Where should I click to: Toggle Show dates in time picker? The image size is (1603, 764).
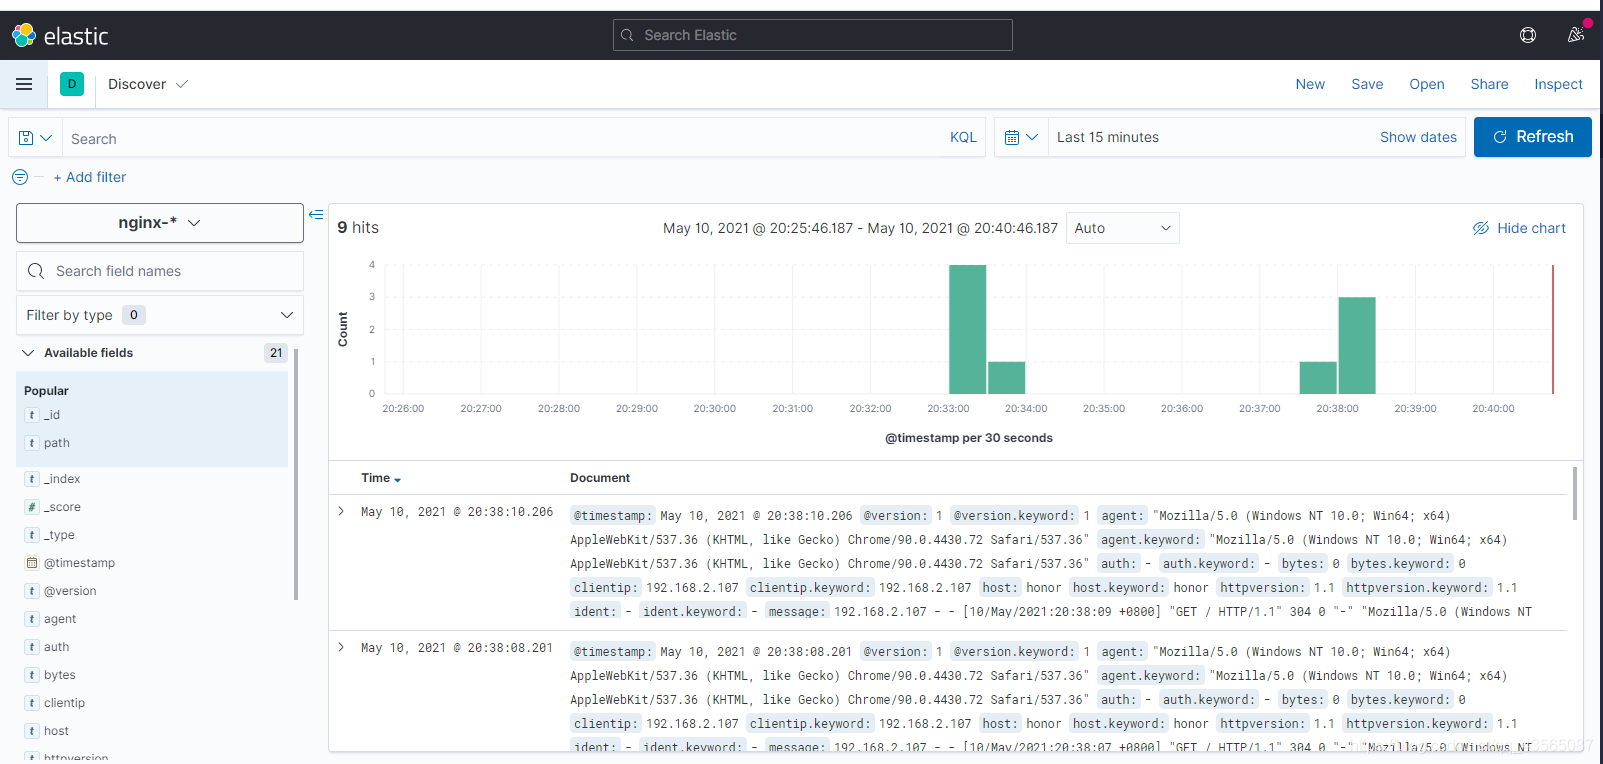[x=1418, y=137]
